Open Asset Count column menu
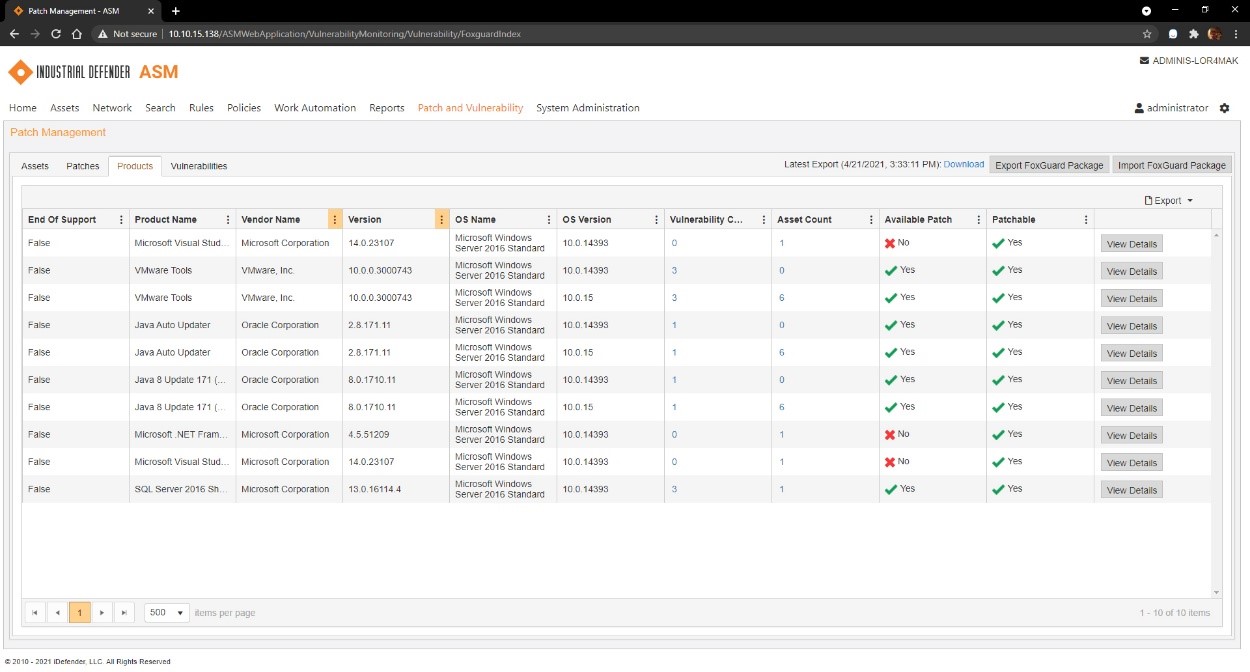Screen dimensions: 1250x672 [871, 220]
